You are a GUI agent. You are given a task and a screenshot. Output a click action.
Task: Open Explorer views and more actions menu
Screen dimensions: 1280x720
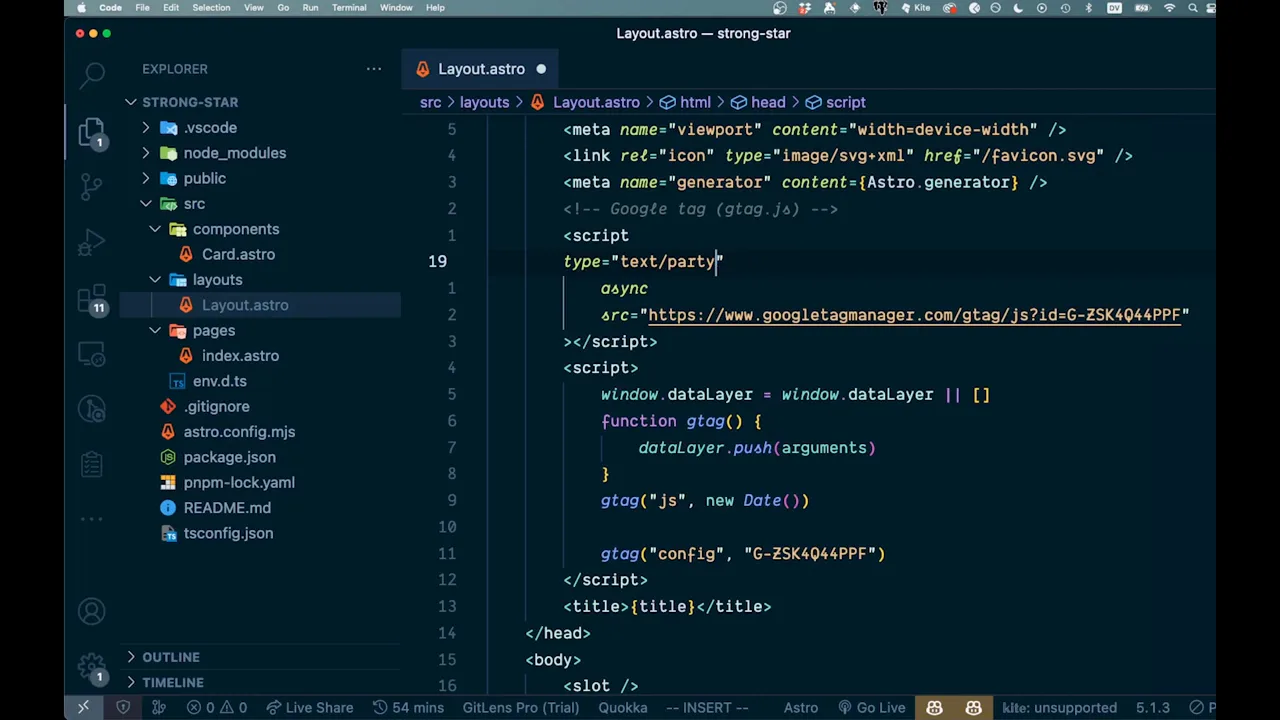click(x=373, y=69)
